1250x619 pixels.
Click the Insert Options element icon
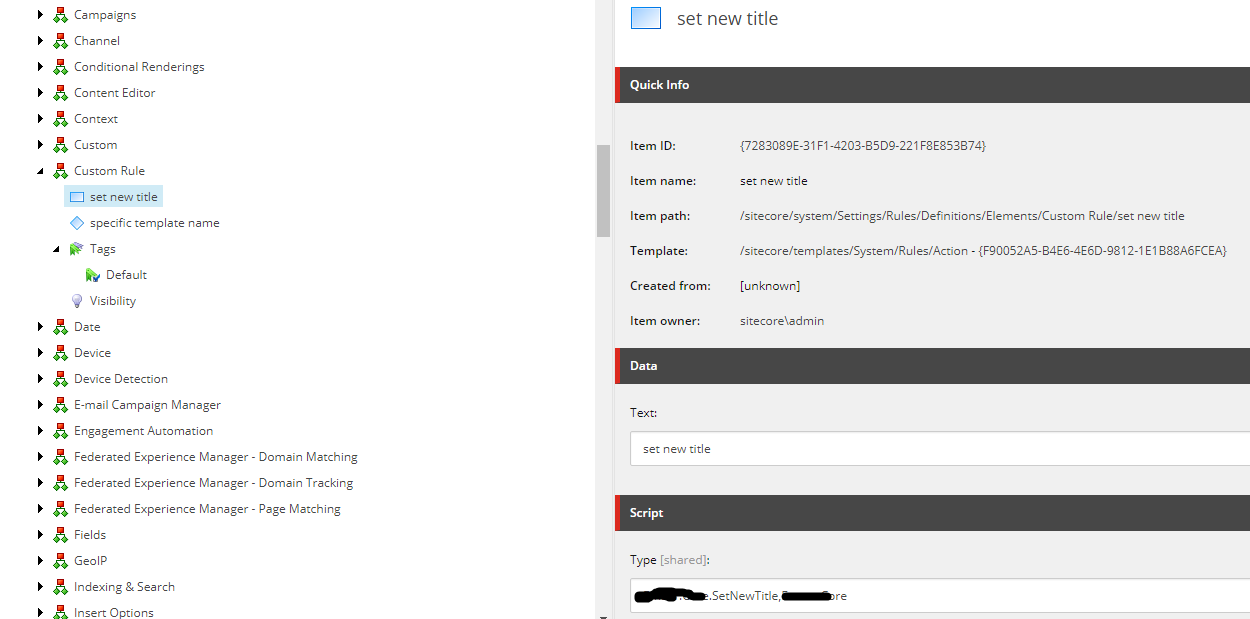[x=59, y=612]
